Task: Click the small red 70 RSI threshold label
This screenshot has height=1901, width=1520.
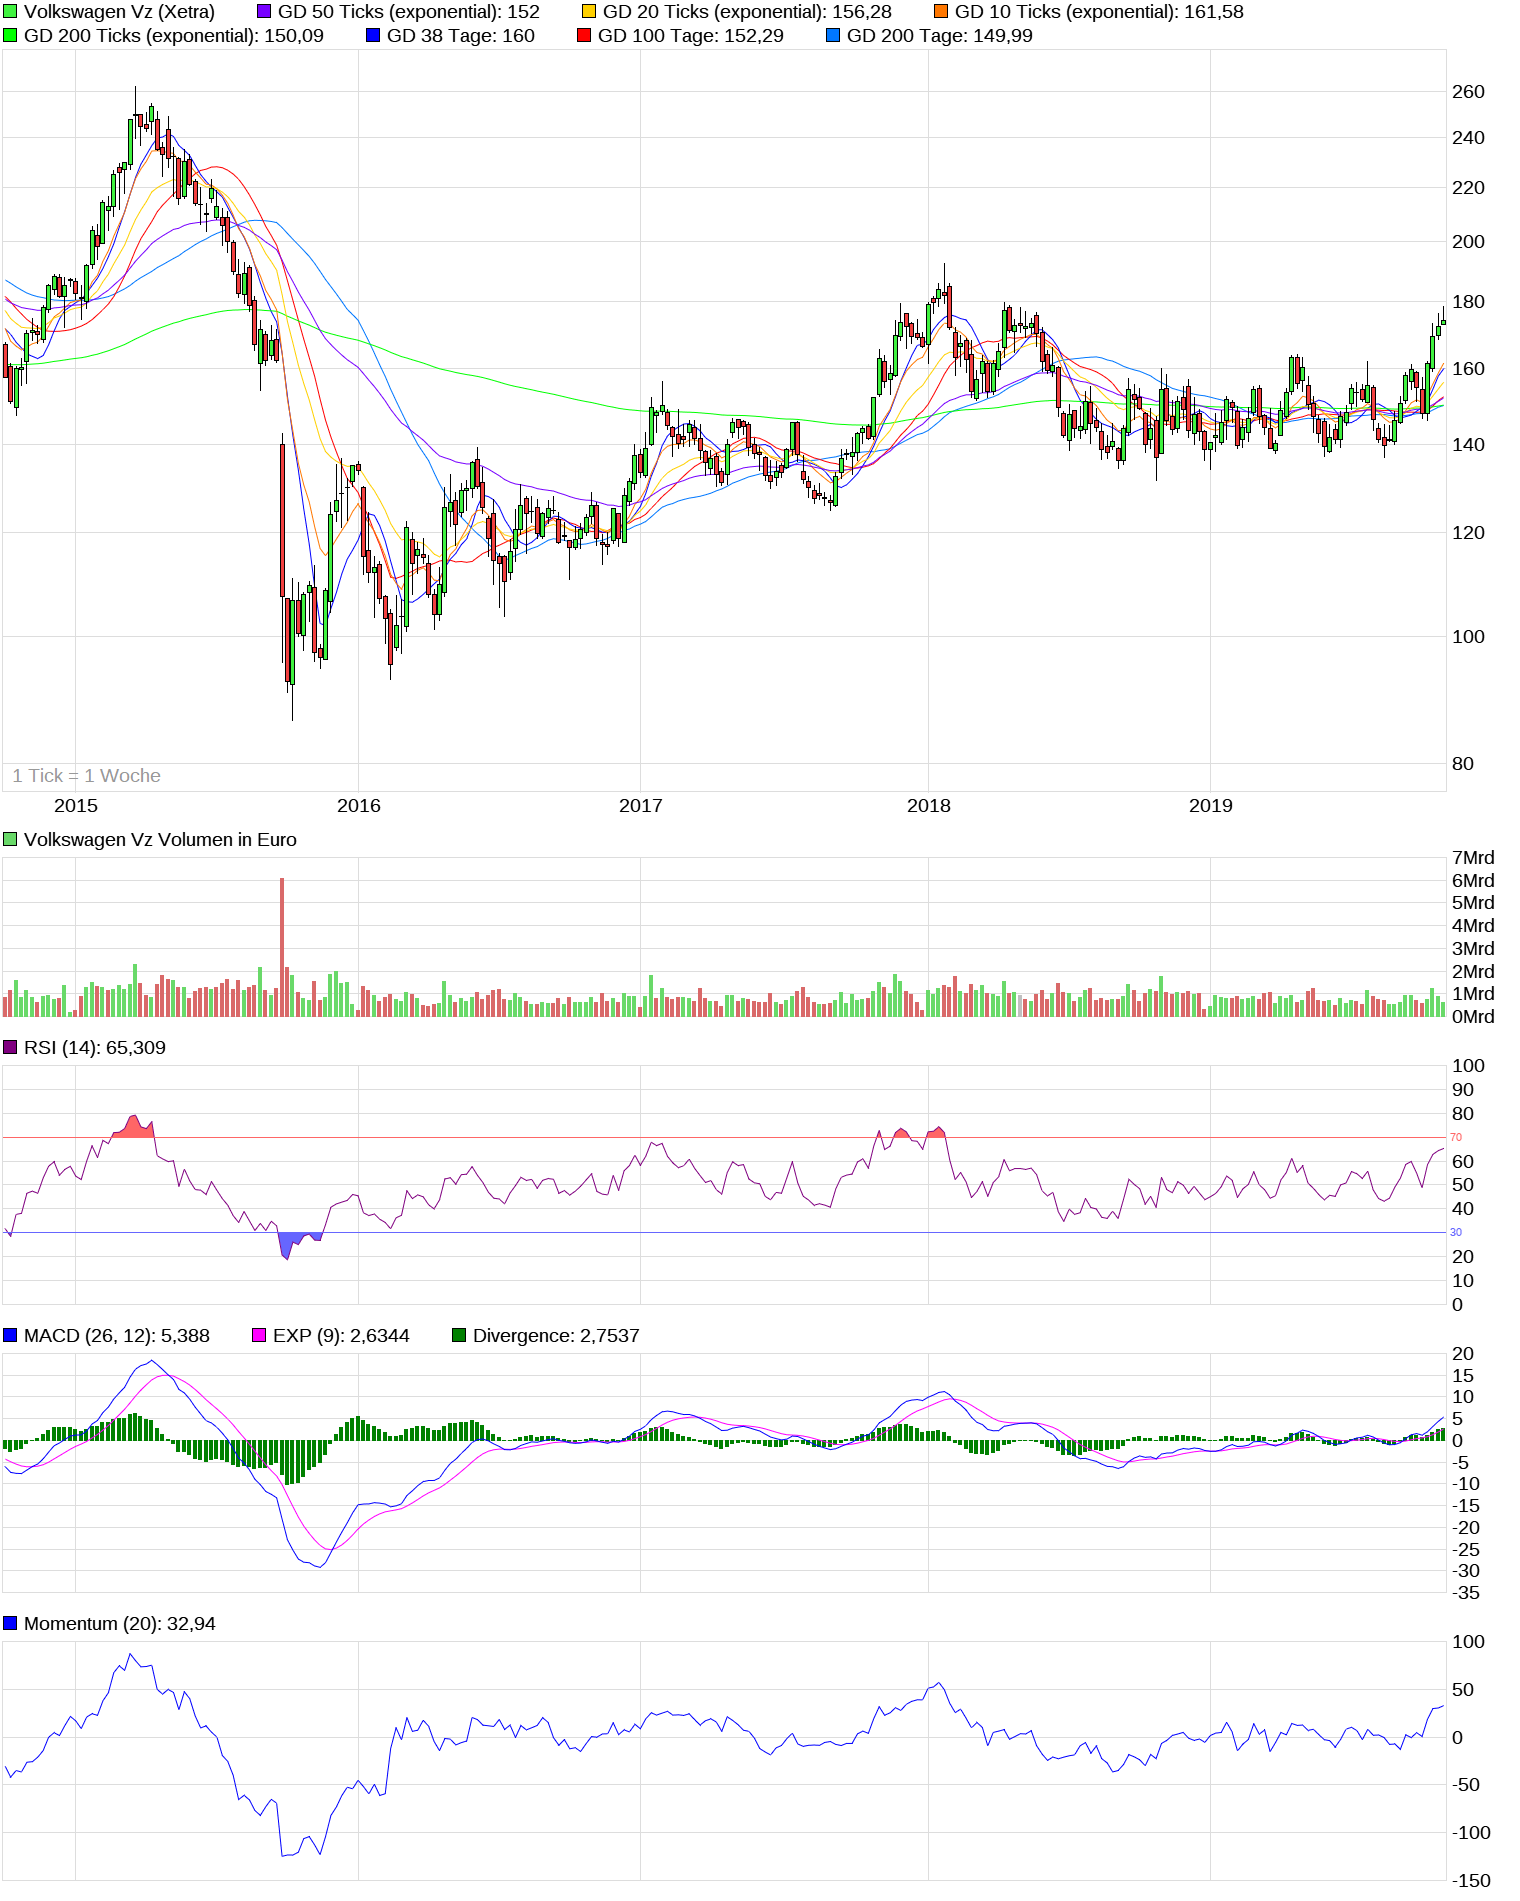Action: [x=1456, y=1137]
